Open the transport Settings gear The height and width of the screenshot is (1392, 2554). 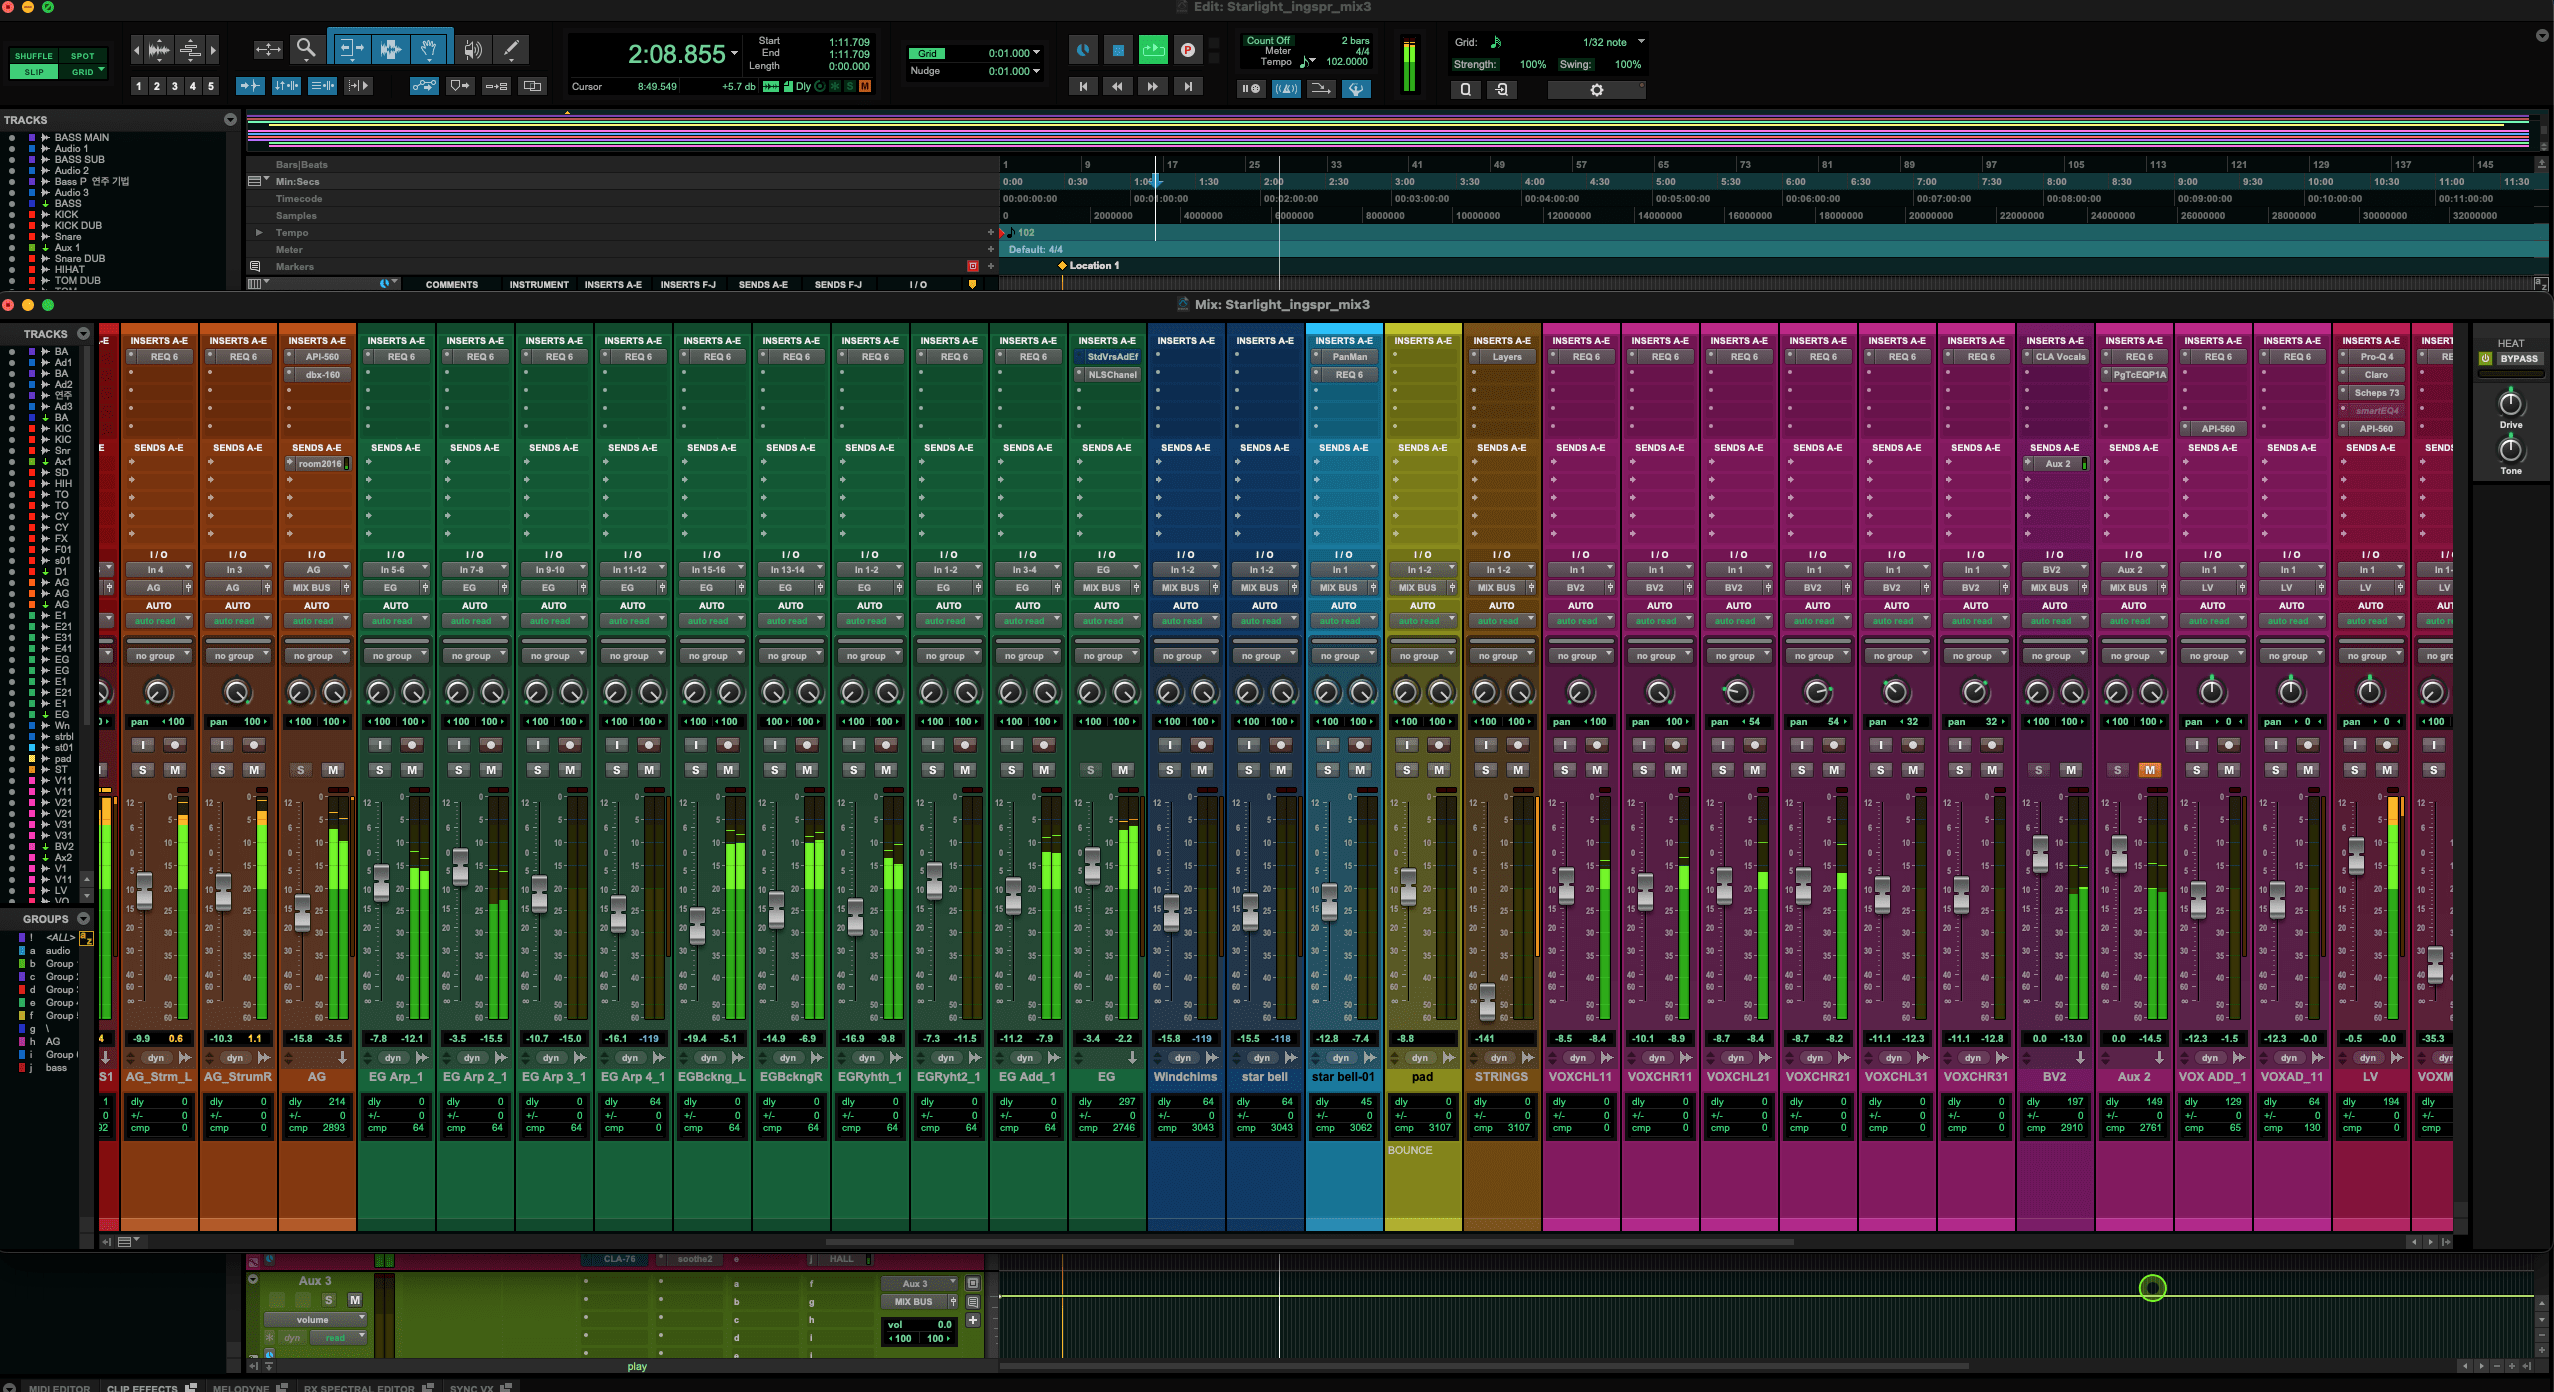(1594, 89)
